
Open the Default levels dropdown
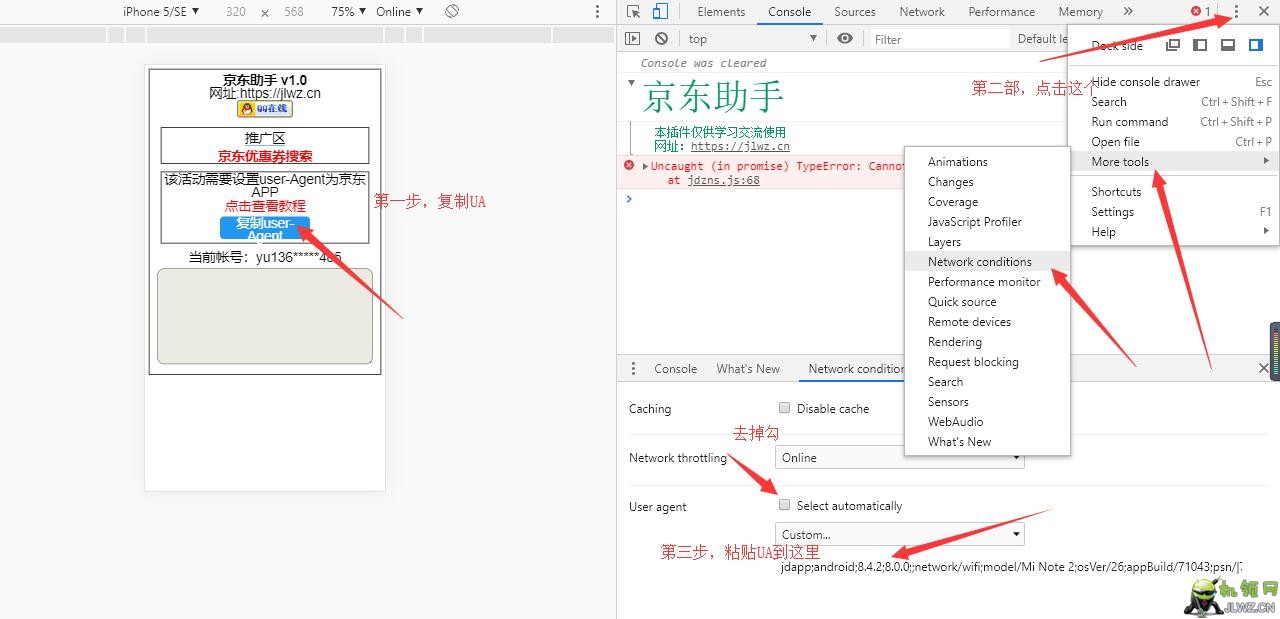coord(1041,39)
